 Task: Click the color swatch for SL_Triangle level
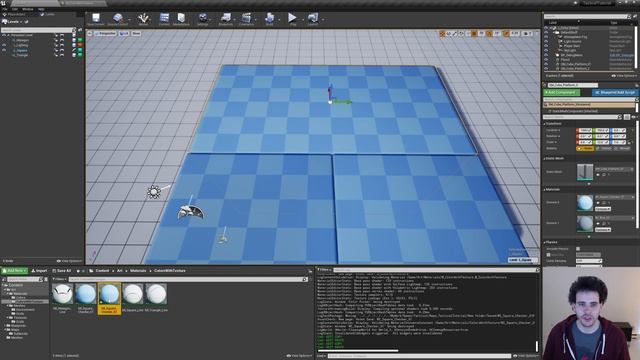[80, 55]
